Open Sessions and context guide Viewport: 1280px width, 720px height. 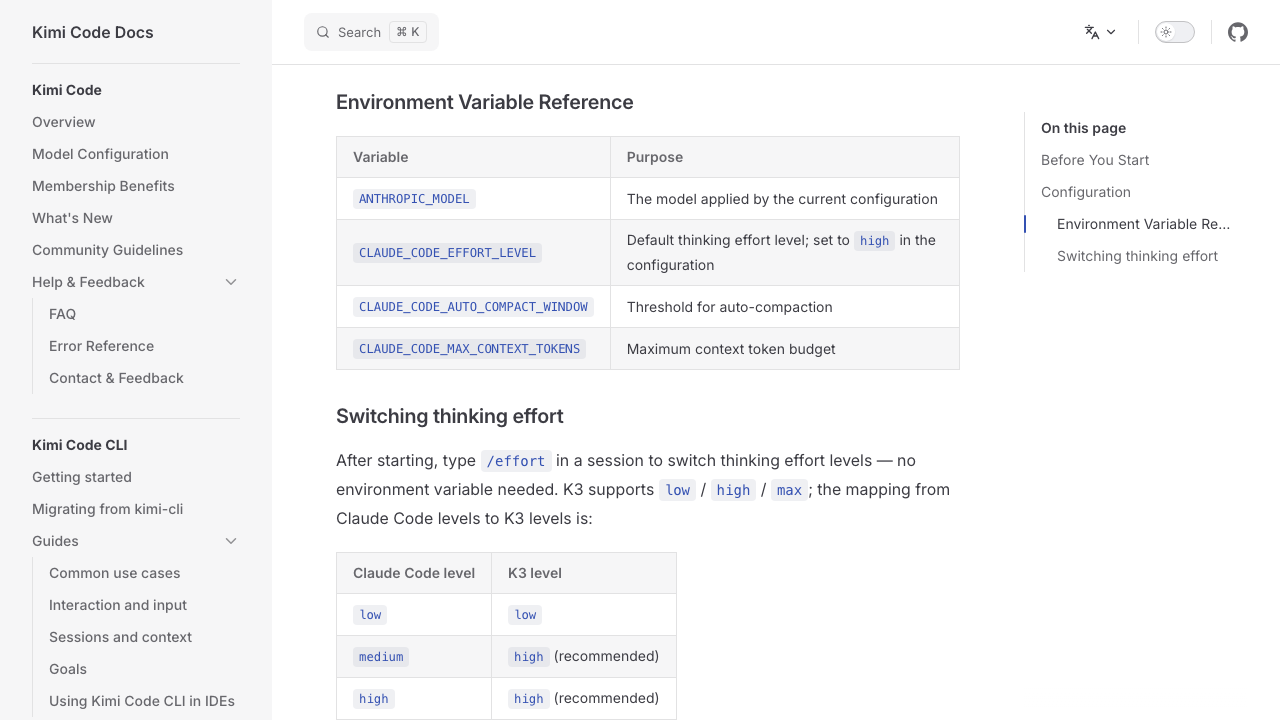[120, 637]
